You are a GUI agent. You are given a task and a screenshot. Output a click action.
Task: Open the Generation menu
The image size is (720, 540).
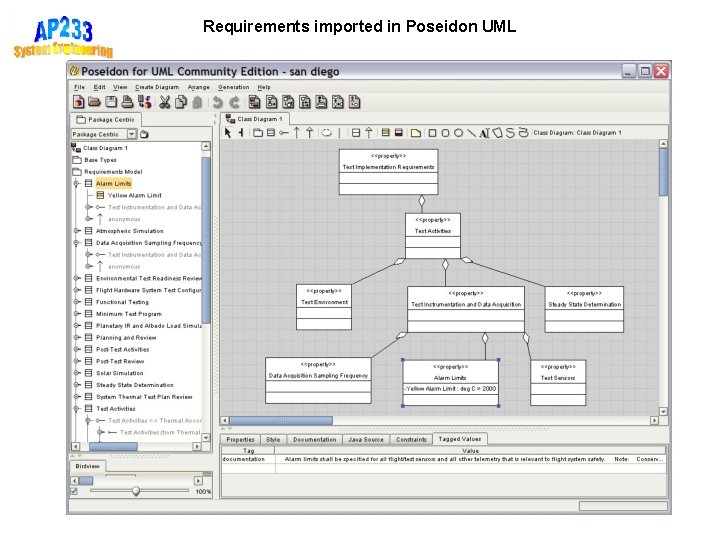click(x=233, y=87)
